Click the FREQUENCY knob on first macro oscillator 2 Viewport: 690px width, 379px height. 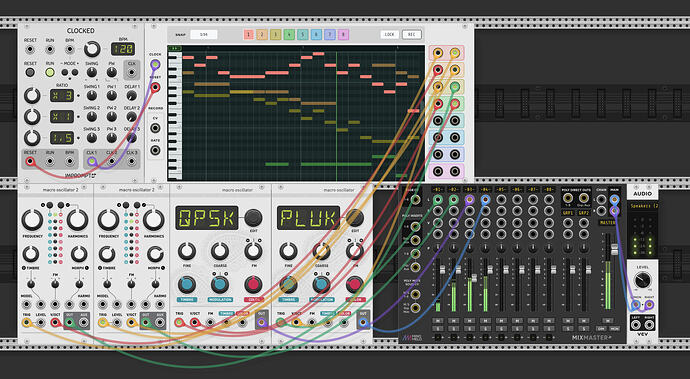[33, 220]
